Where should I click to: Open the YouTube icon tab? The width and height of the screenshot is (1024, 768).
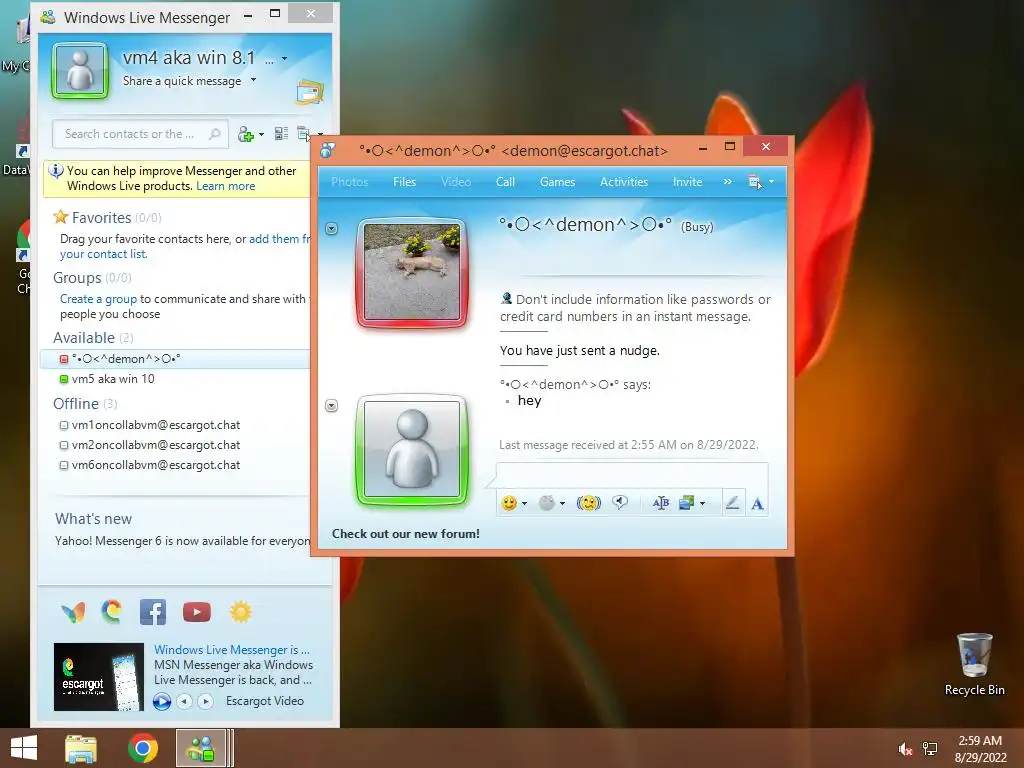coord(197,612)
